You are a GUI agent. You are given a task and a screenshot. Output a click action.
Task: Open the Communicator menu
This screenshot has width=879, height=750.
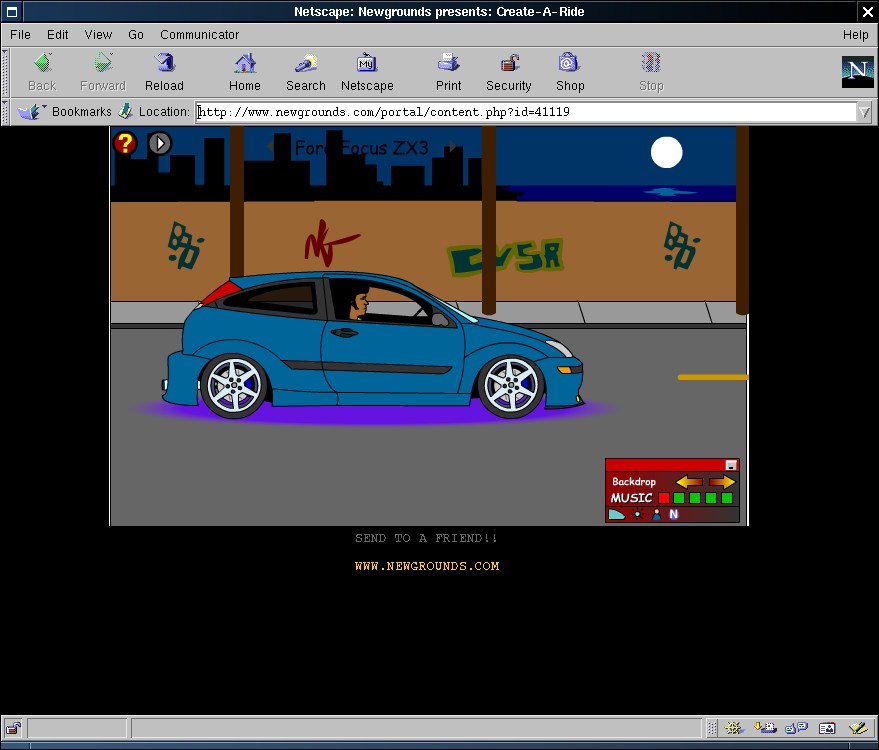point(200,35)
